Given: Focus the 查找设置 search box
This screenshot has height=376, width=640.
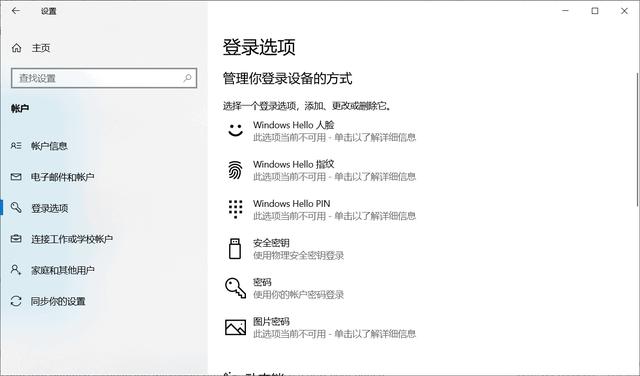Looking at the screenshot, I should click(x=104, y=78).
